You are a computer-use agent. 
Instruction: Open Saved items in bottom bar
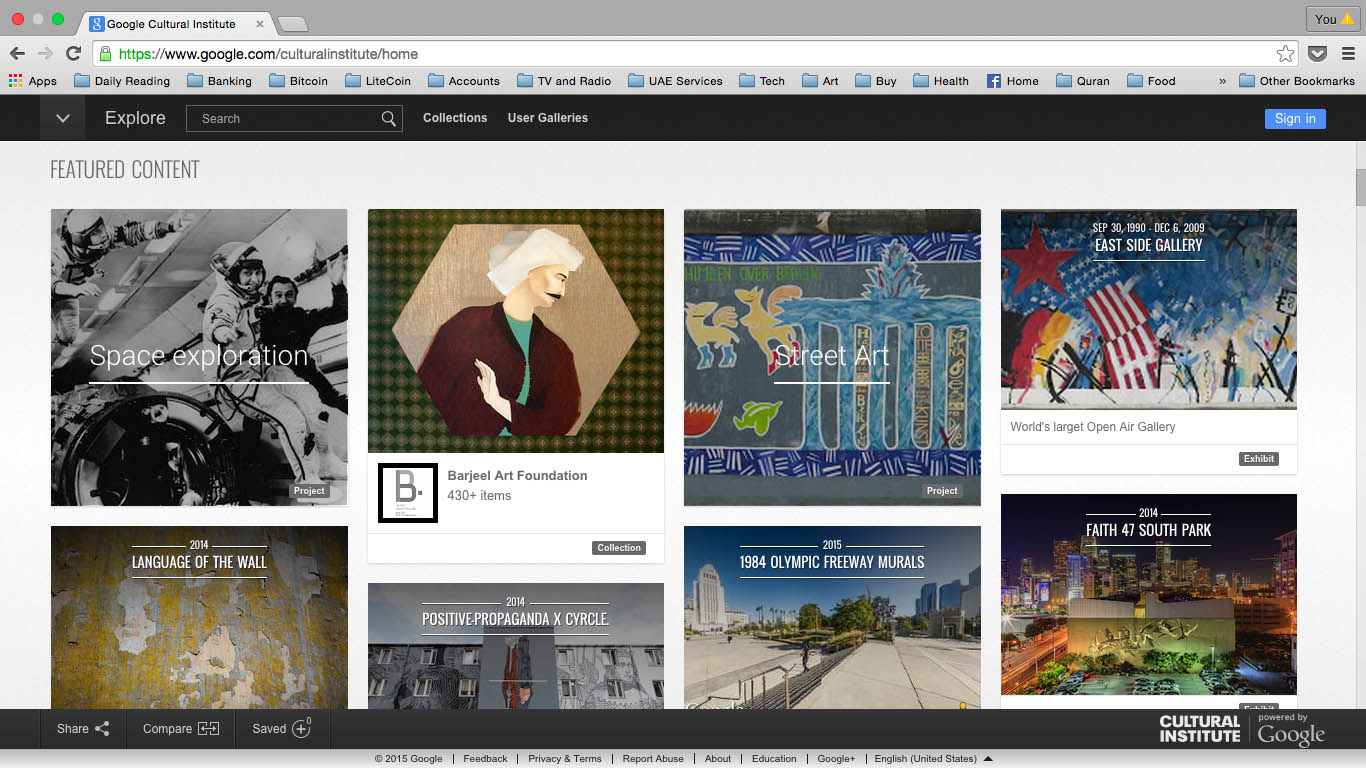coord(282,729)
